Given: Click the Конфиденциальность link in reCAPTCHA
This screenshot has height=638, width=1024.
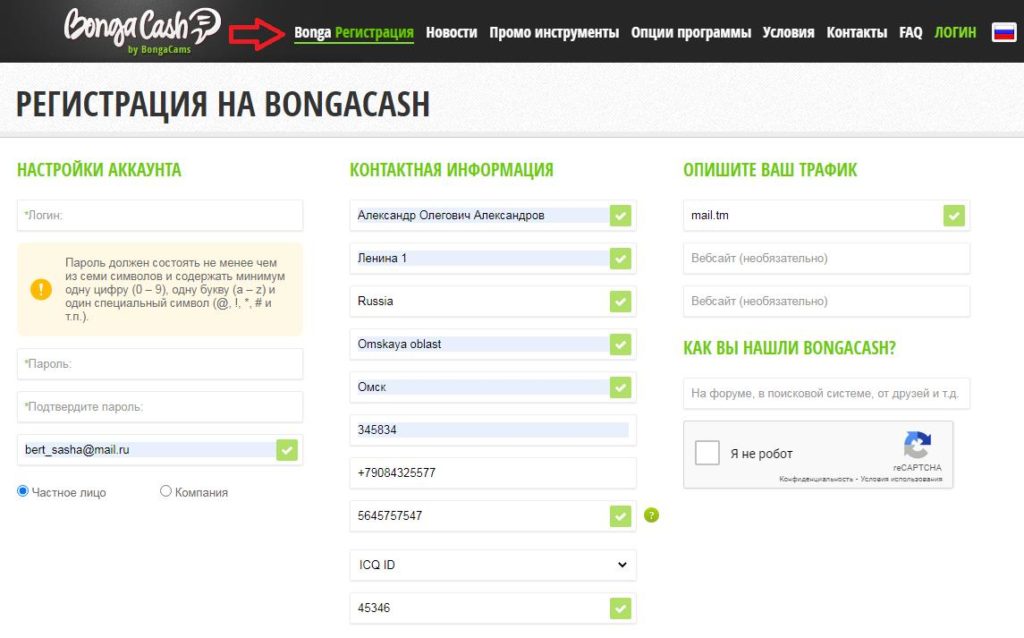Looking at the screenshot, I should pos(816,479).
